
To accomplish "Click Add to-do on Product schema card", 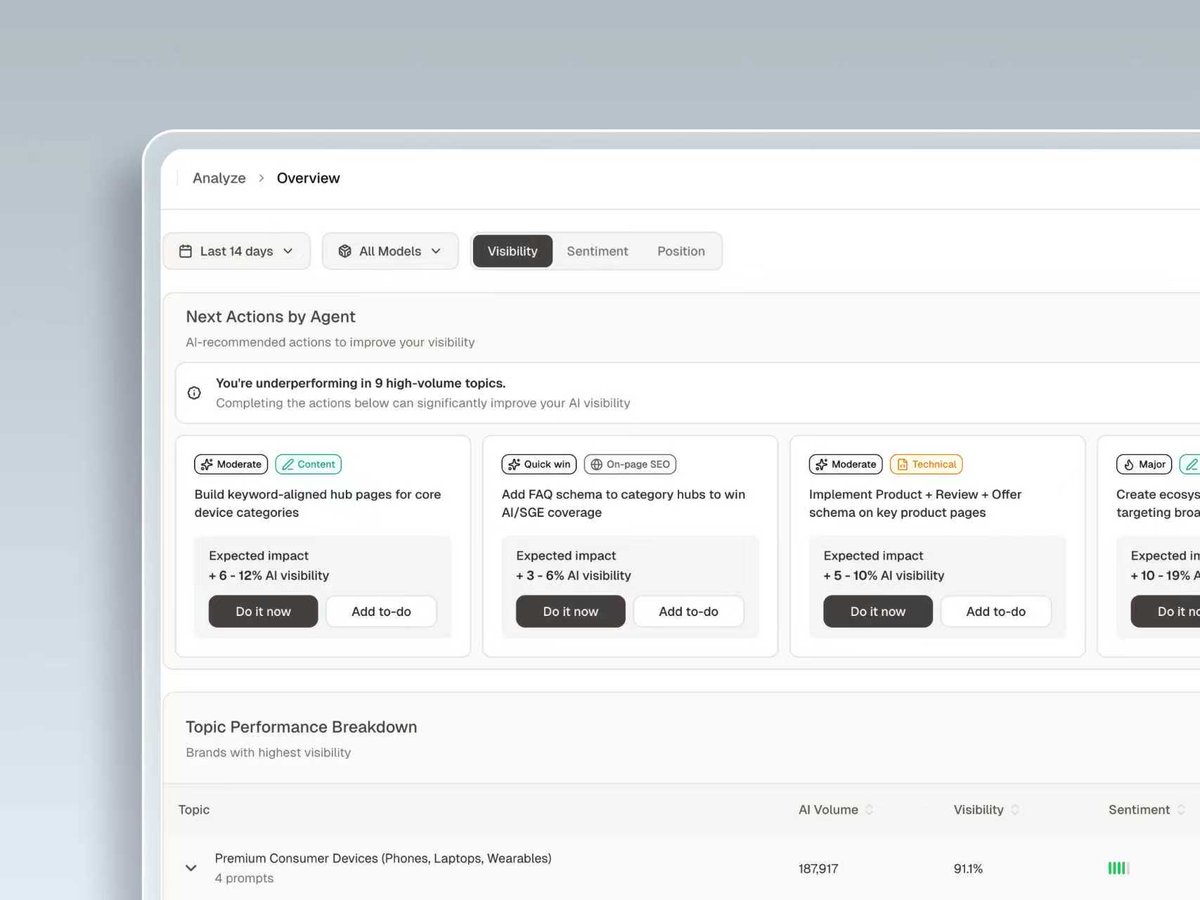I will [x=996, y=611].
